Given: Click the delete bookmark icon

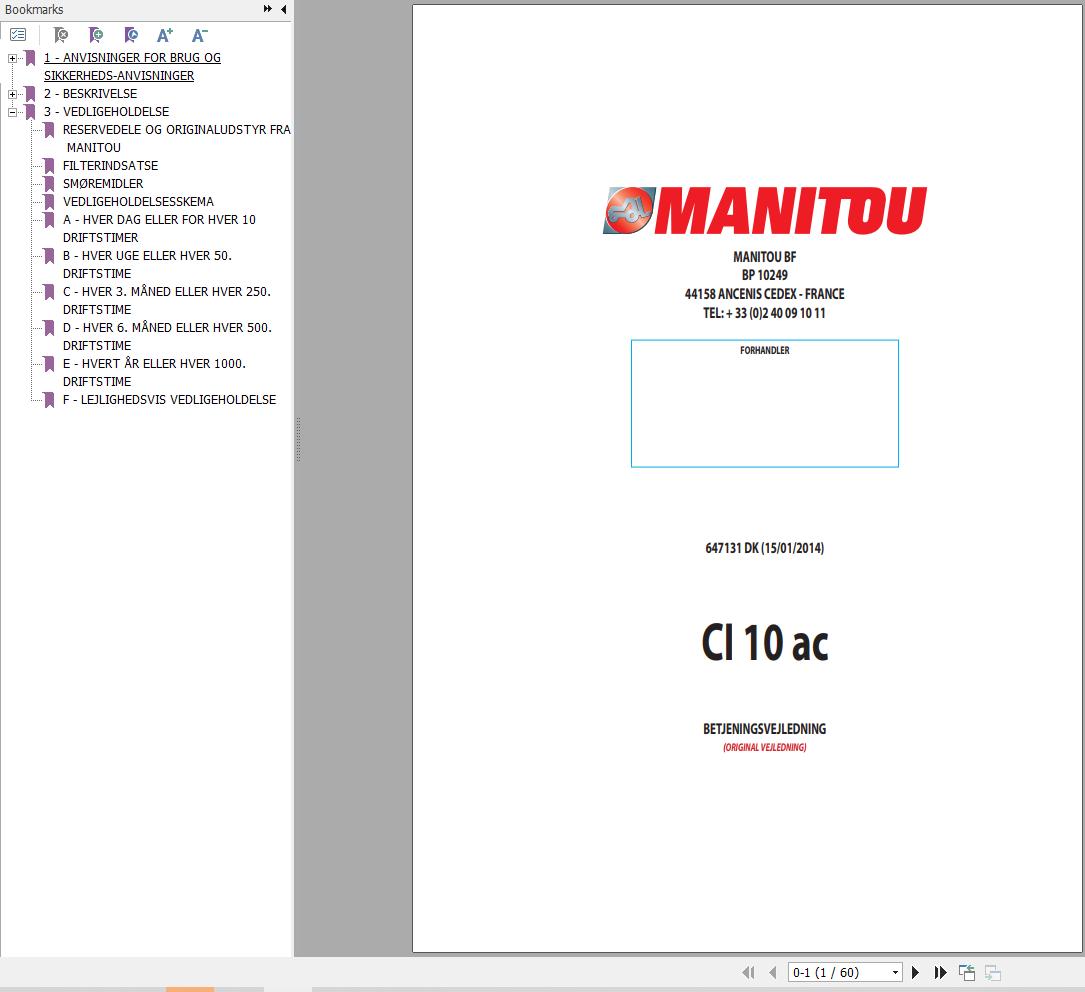Looking at the screenshot, I should point(61,35).
